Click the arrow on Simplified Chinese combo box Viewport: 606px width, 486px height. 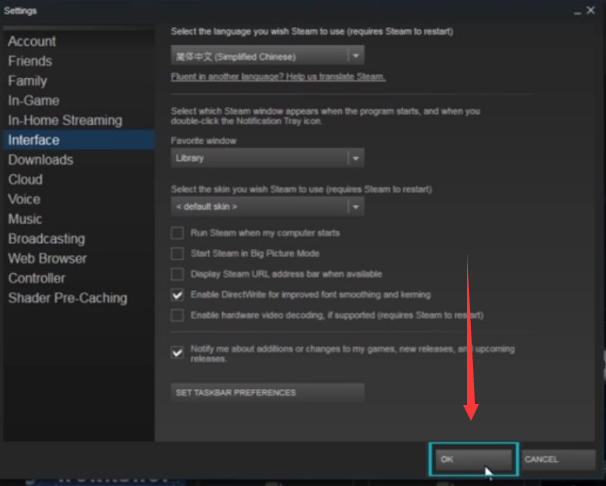[356, 56]
